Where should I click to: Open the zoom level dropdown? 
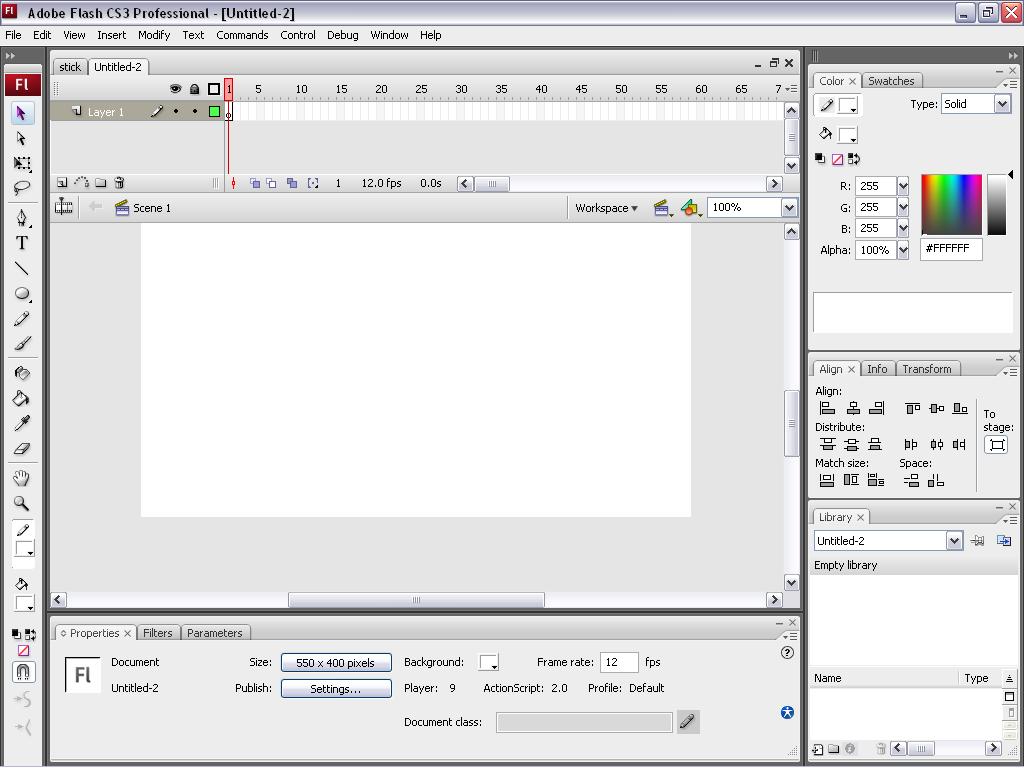click(x=787, y=208)
